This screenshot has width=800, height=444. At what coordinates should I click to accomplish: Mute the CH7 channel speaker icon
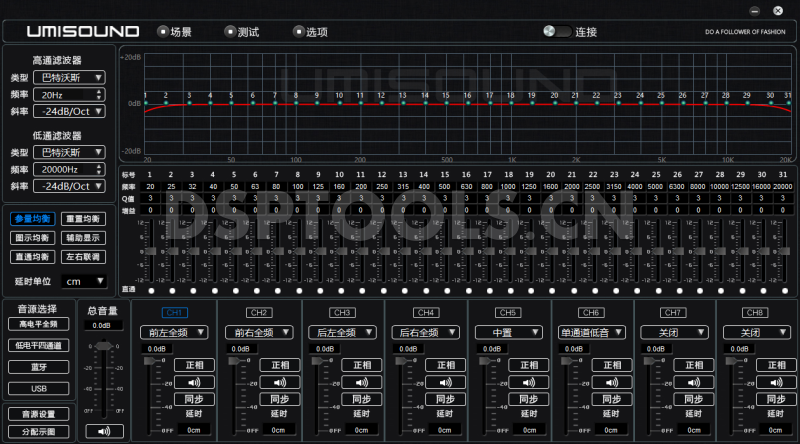pos(694,382)
